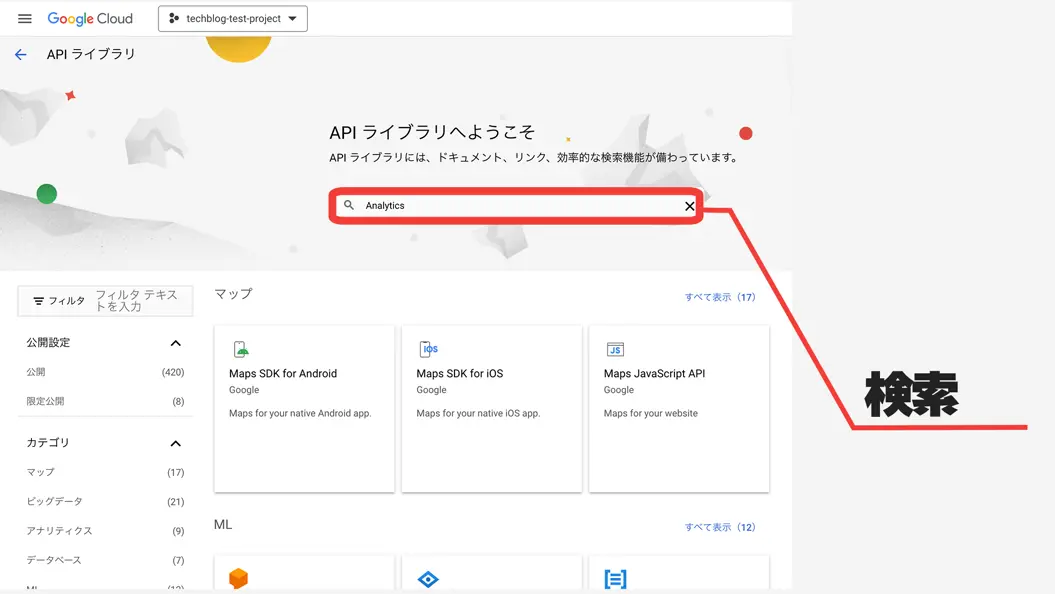The width and height of the screenshot is (1055, 594).
Task: Clear the Analytics search text with X
Action: tap(690, 206)
